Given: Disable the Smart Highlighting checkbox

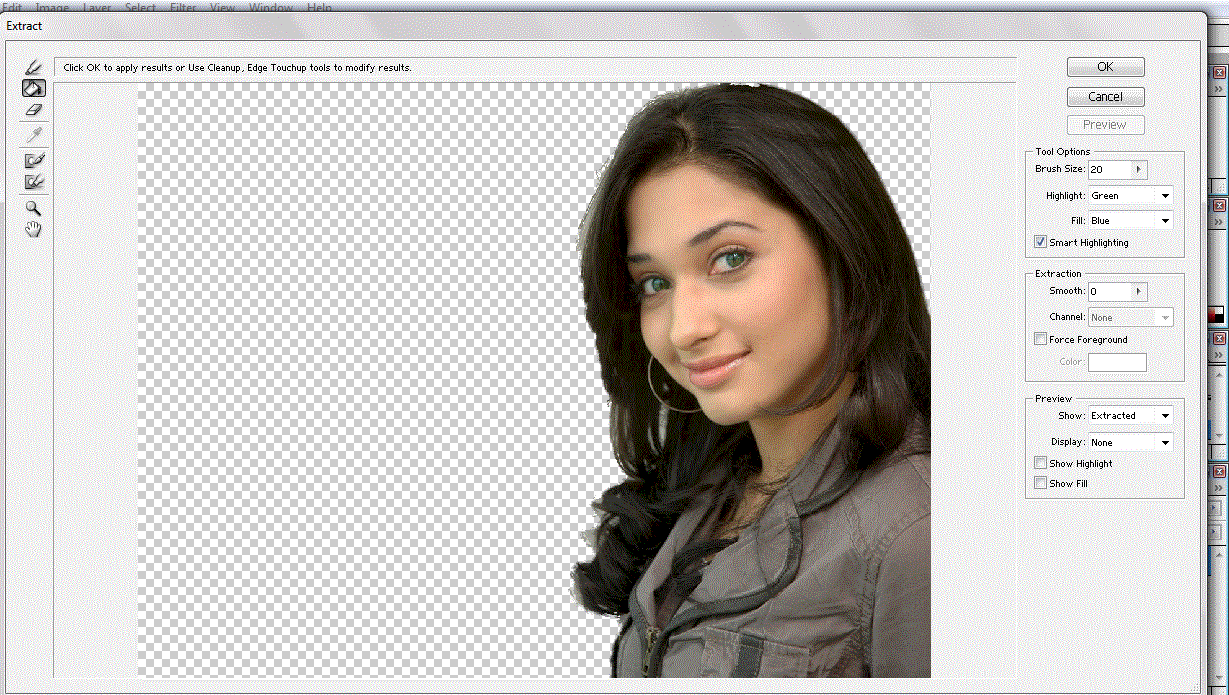Looking at the screenshot, I should 1041,242.
